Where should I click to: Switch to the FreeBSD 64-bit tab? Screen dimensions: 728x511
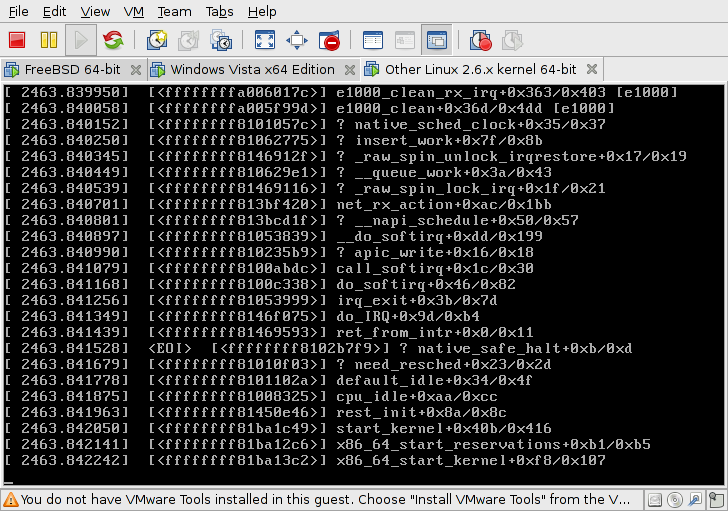click(x=72, y=70)
